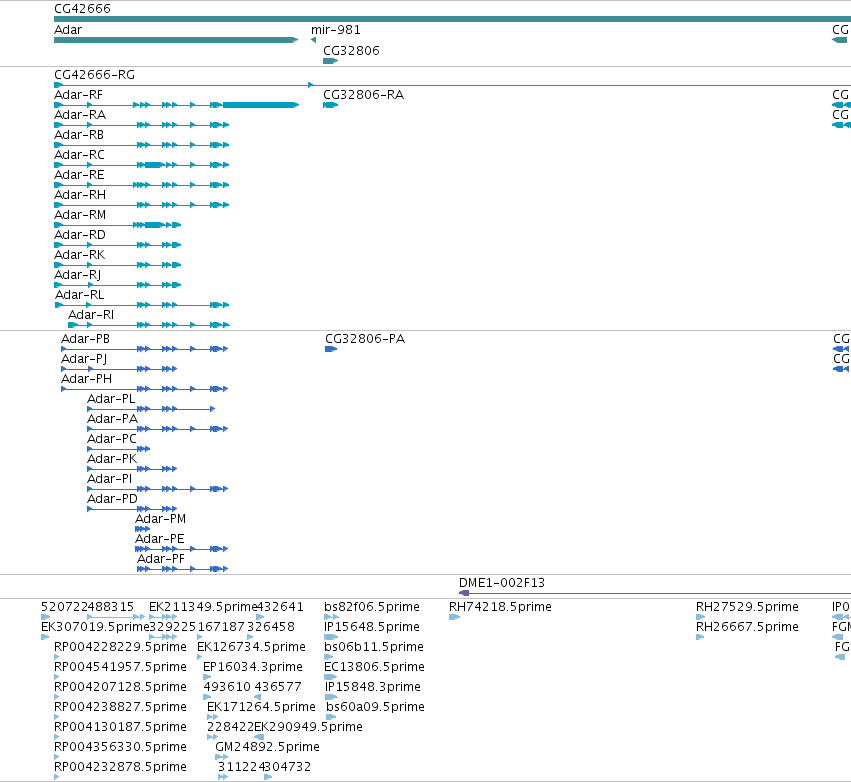Select the DME1-002F13 feature label
Image resolution: width=851 pixels, height=782 pixels.
click(501, 583)
